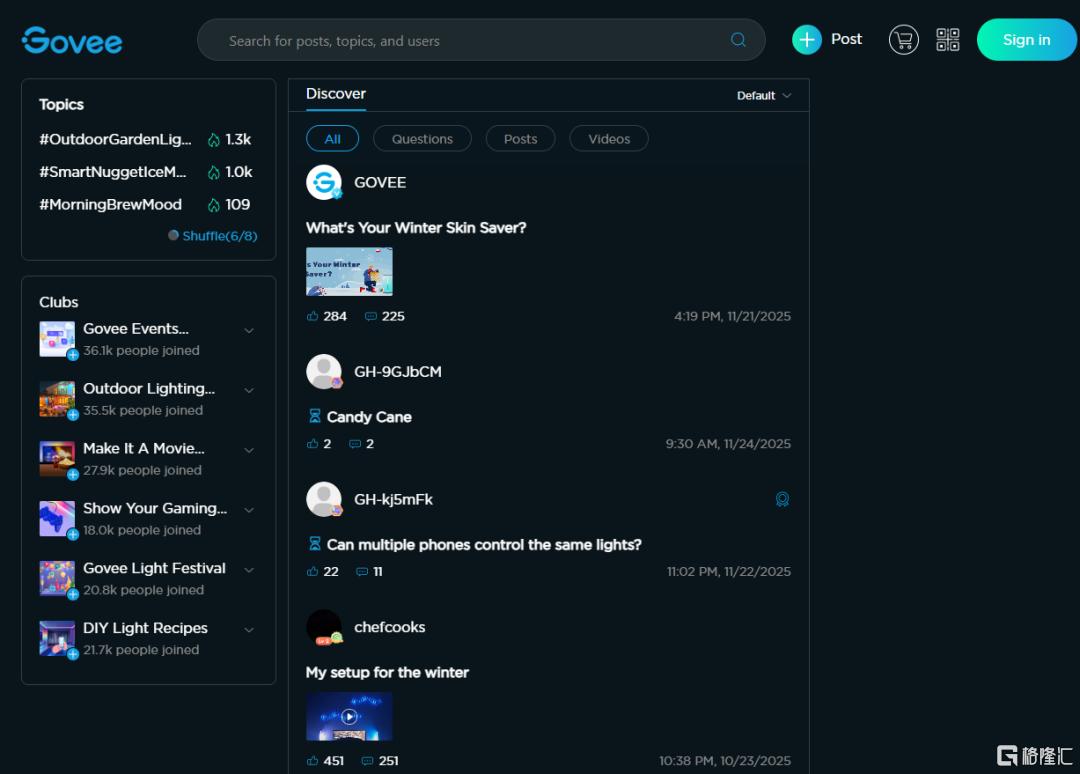This screenshot has height=774, width=1080.
Task: Open the GOVEE profile avatar
Action: tap(324, 183)
